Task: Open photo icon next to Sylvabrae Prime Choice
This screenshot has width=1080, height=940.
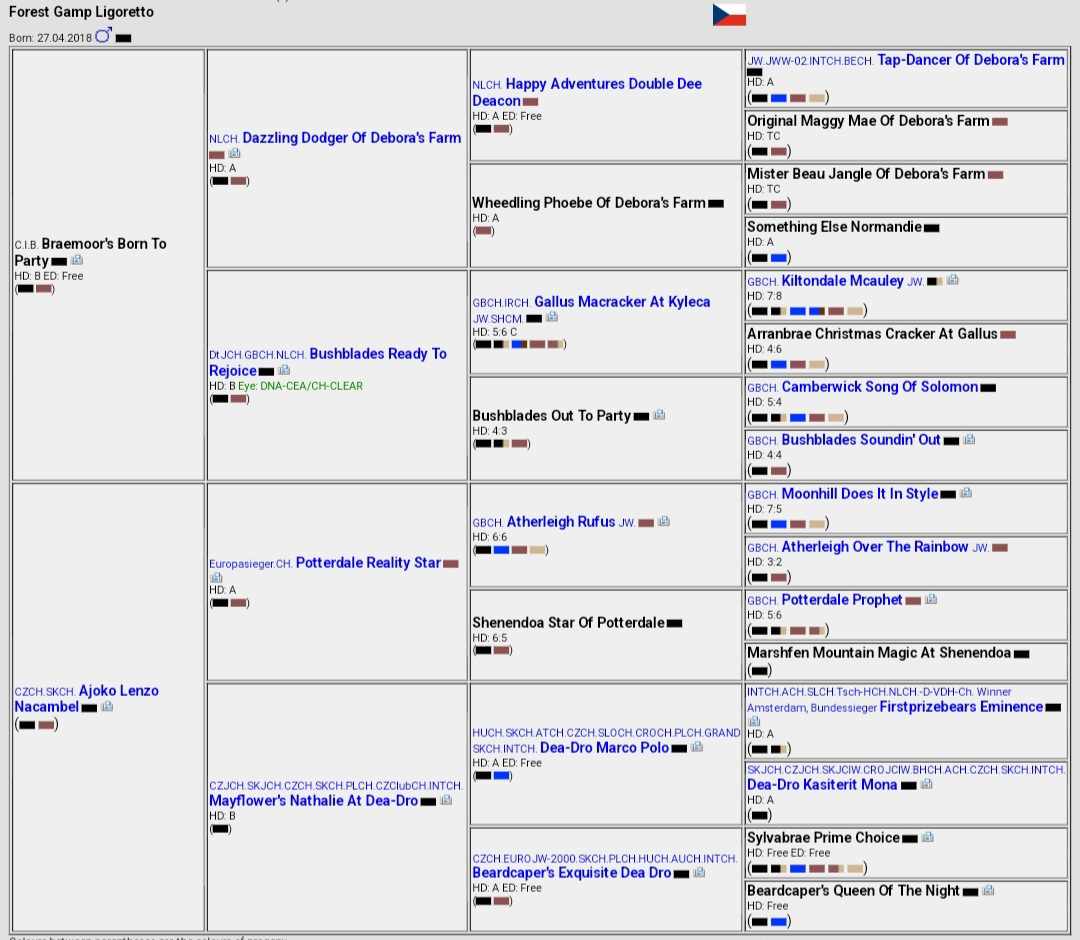Action: pyautogui.click(x=928, y=837)
